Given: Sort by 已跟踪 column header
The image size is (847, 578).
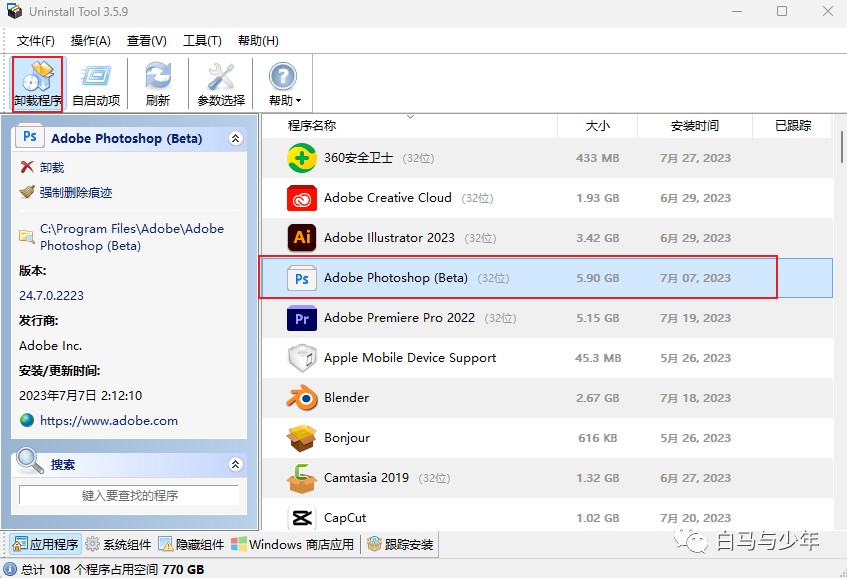Looking at the screenshot, I should (792, 126).
